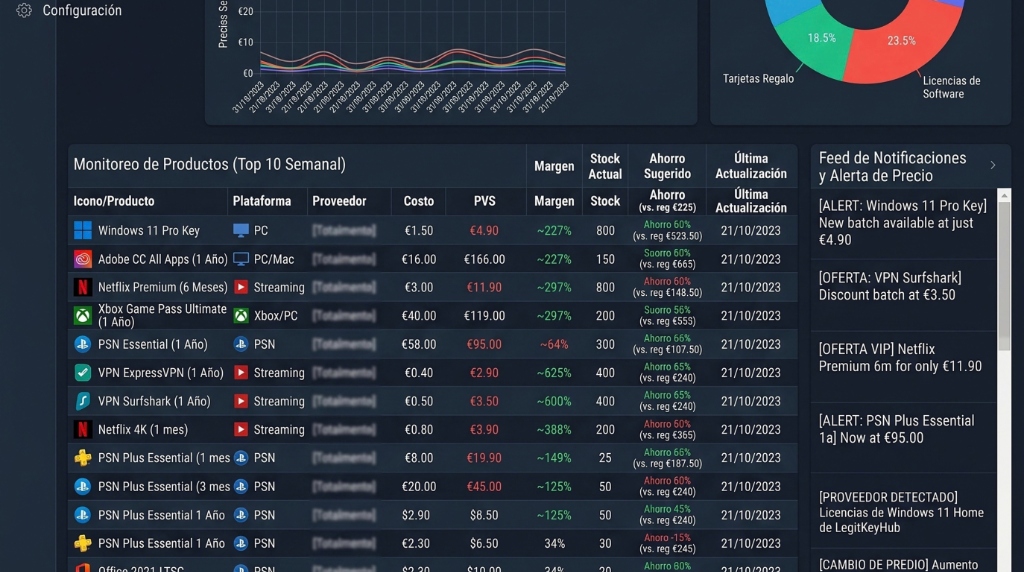Click the PSN platform icon in PSN Essential row
This screenshot has width=1024, height=572.
point(241,344)
